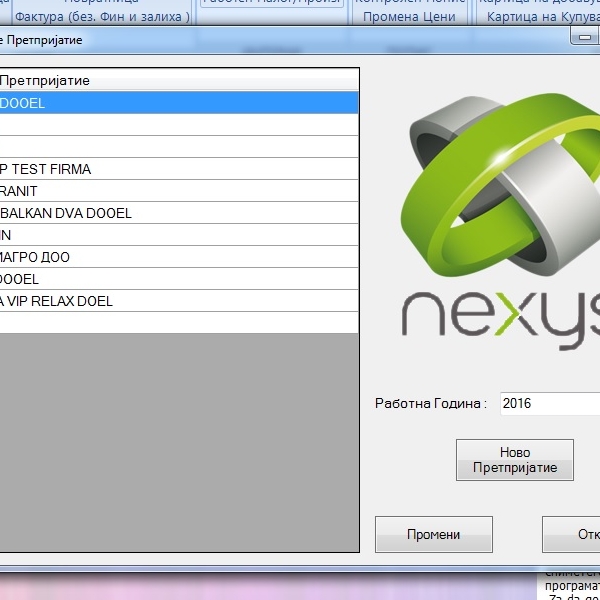Pick the МАГРО ДОО company row
600x600 pixels.
point(179,257)
